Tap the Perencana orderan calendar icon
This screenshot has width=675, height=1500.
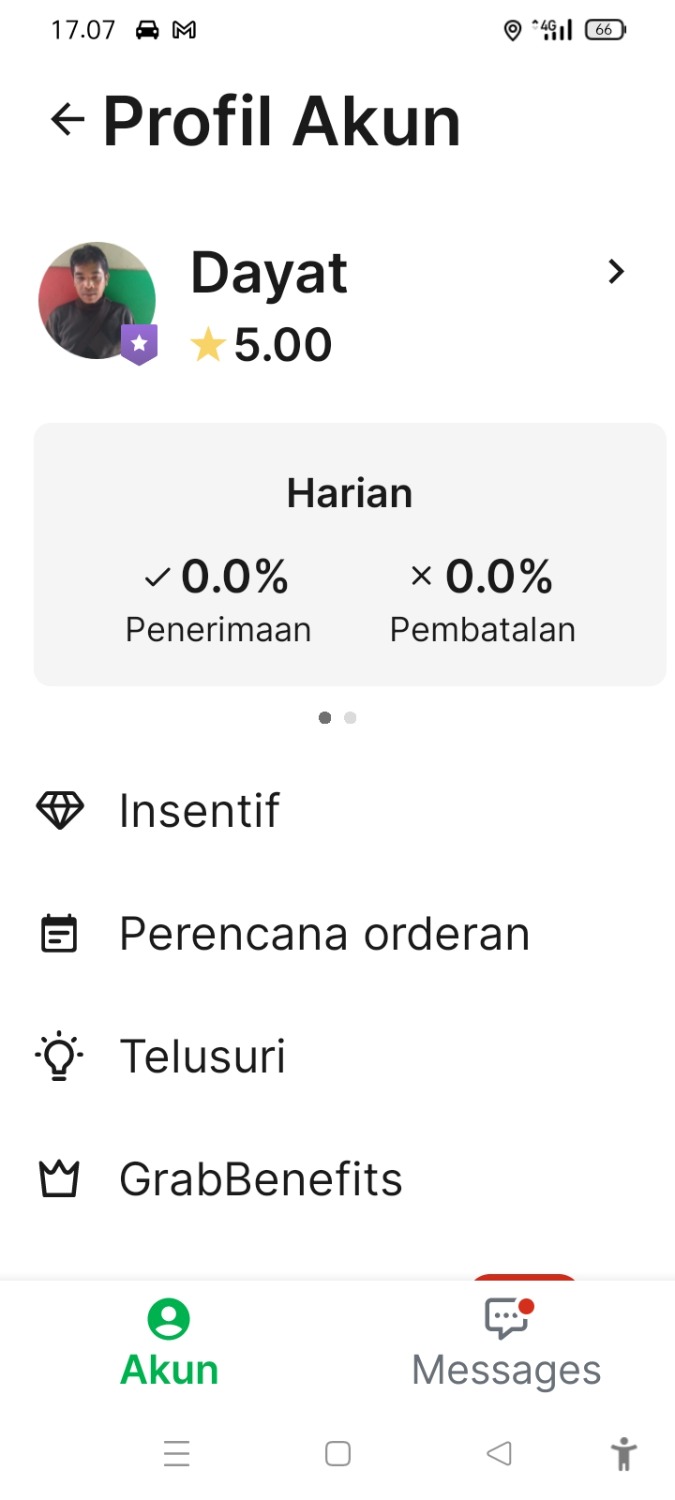click(x=59, y=933)
